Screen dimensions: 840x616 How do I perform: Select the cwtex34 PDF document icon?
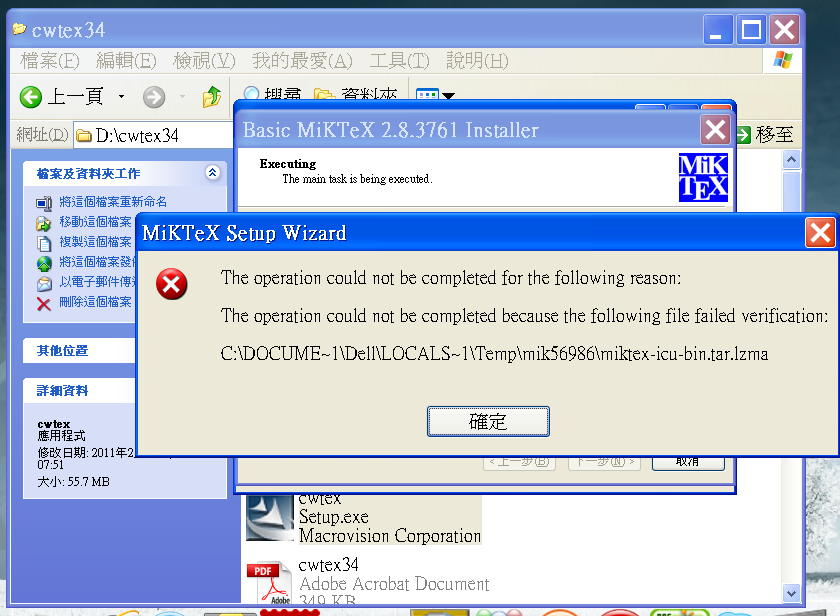[268, 584]
